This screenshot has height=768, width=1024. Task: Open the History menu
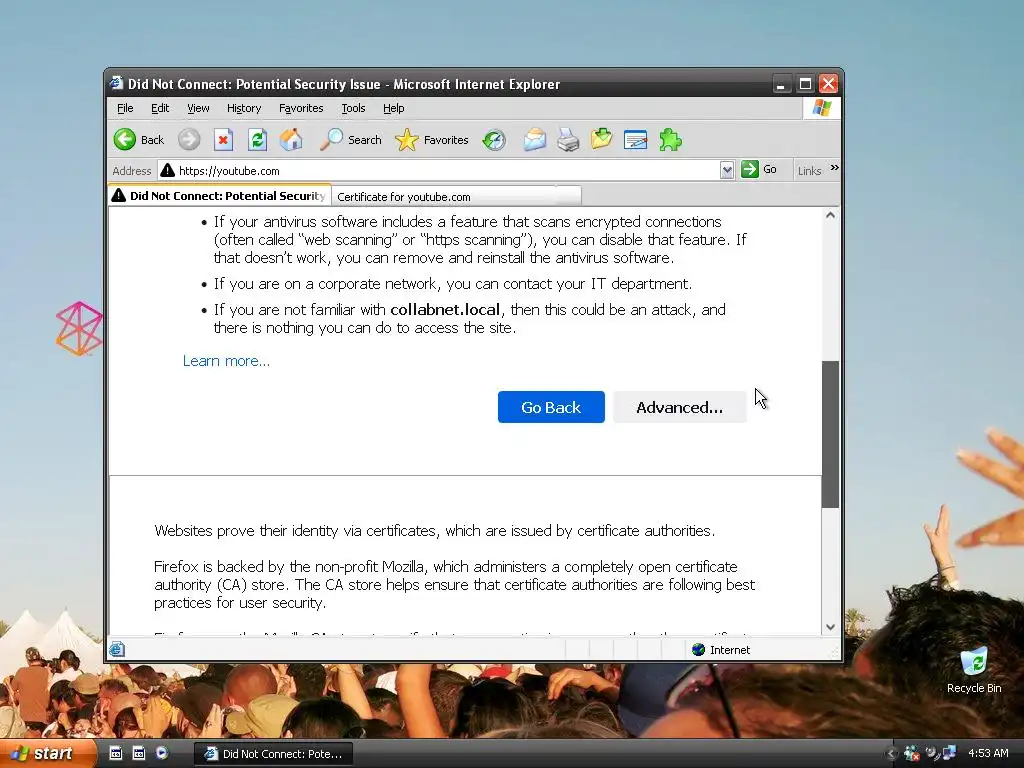click(x=244, y=108)
